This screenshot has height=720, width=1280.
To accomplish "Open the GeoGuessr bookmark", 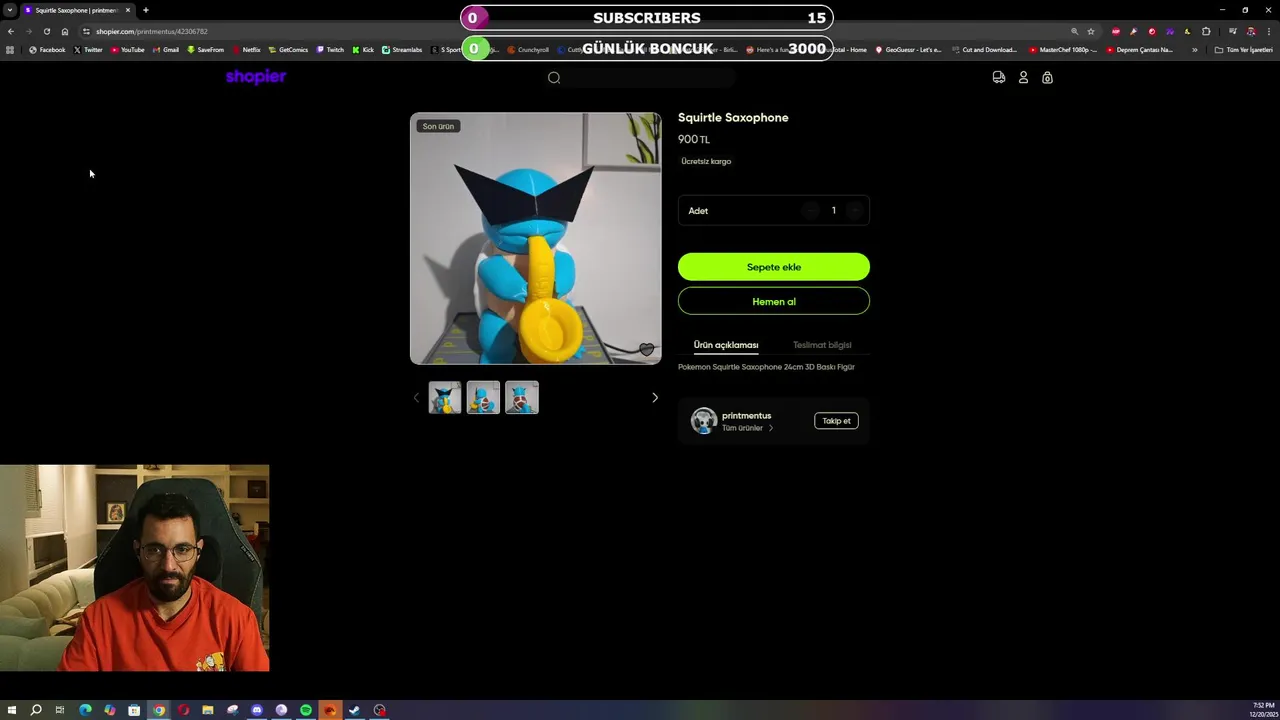I will coord(908,50).
